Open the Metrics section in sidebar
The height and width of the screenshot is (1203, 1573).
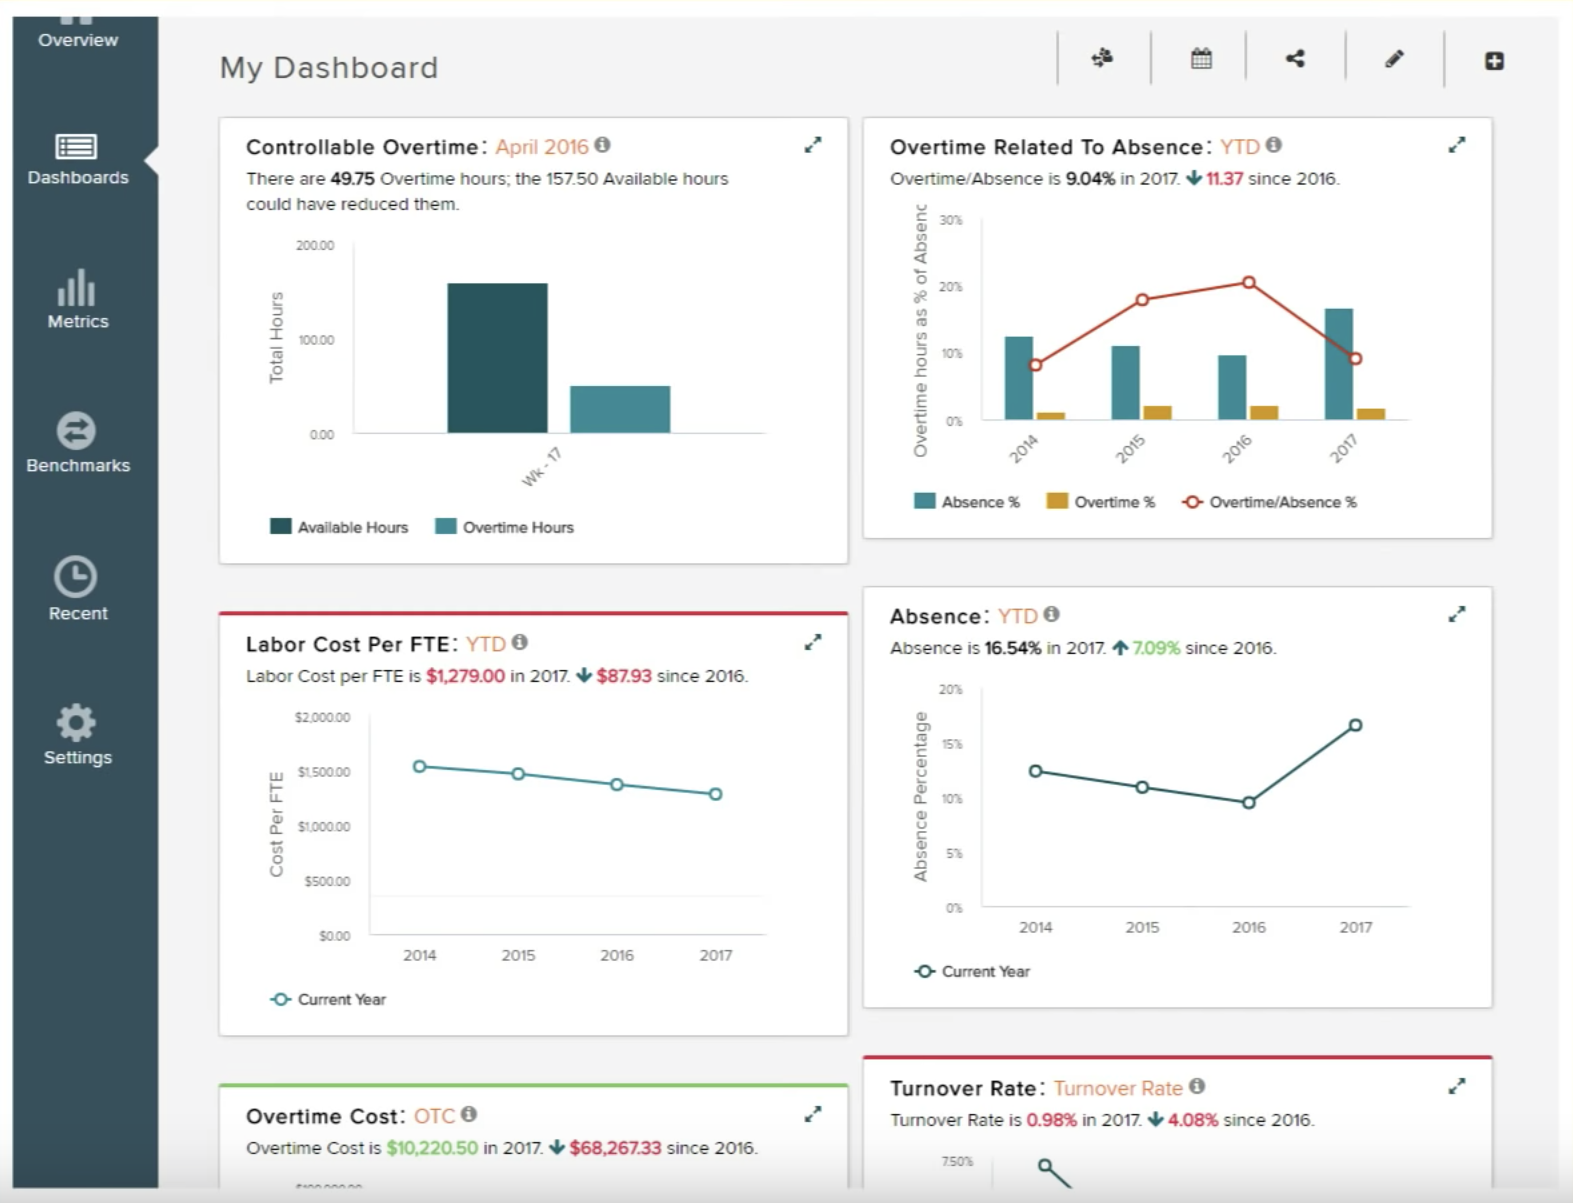pyautogui.click(x=77, y=299)
